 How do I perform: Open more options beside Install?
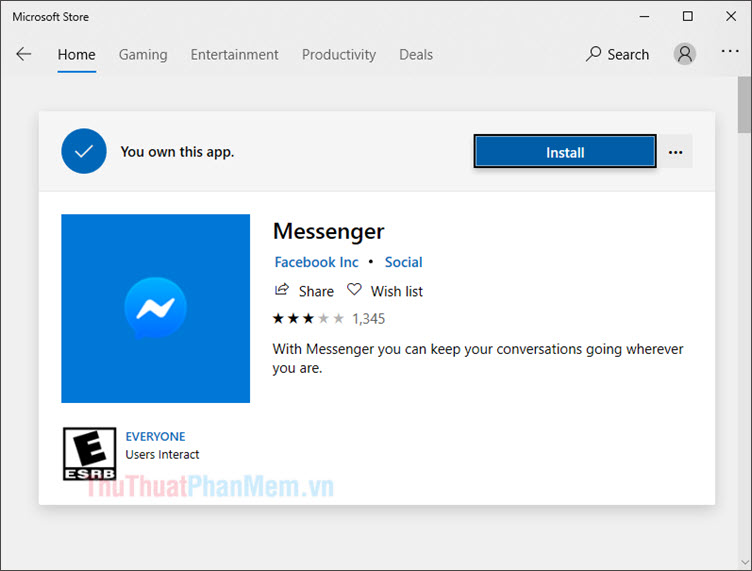click(675, 152)
